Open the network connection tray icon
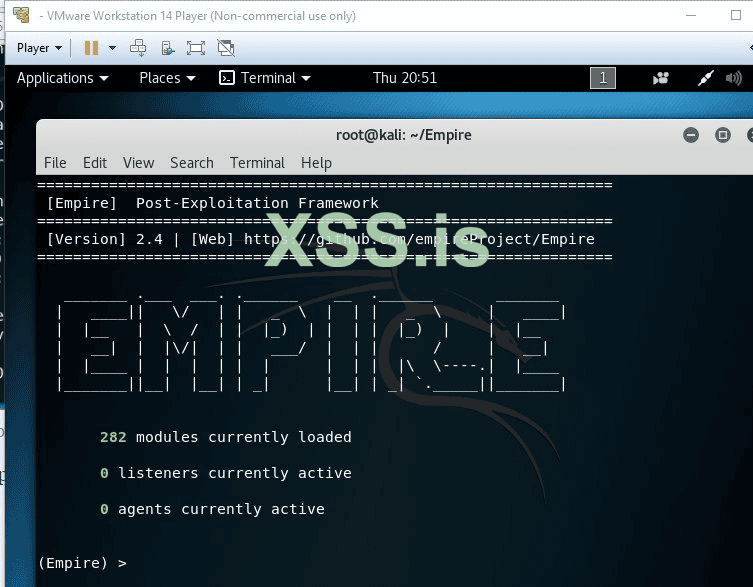This screenshot has height=587, width=753. 705,78
